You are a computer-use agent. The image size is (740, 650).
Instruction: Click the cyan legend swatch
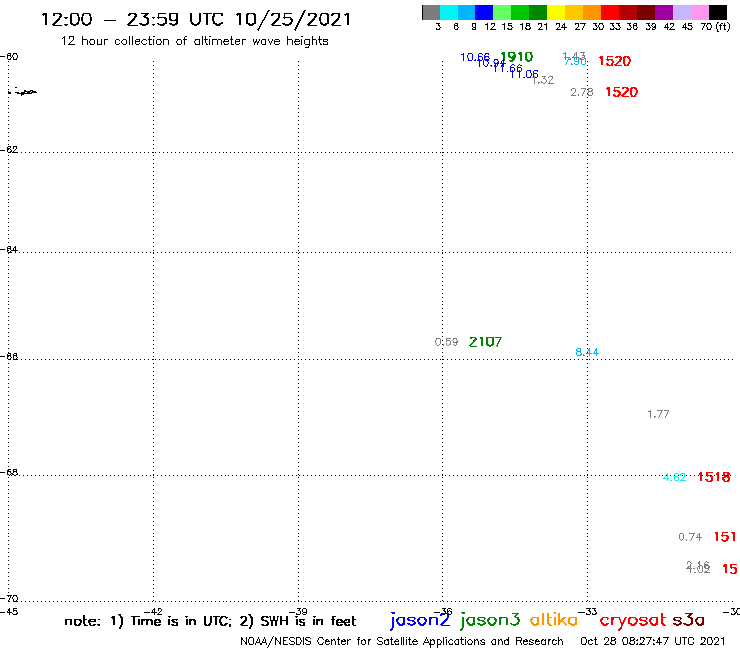pyautogui.click(x=448, y=12)
